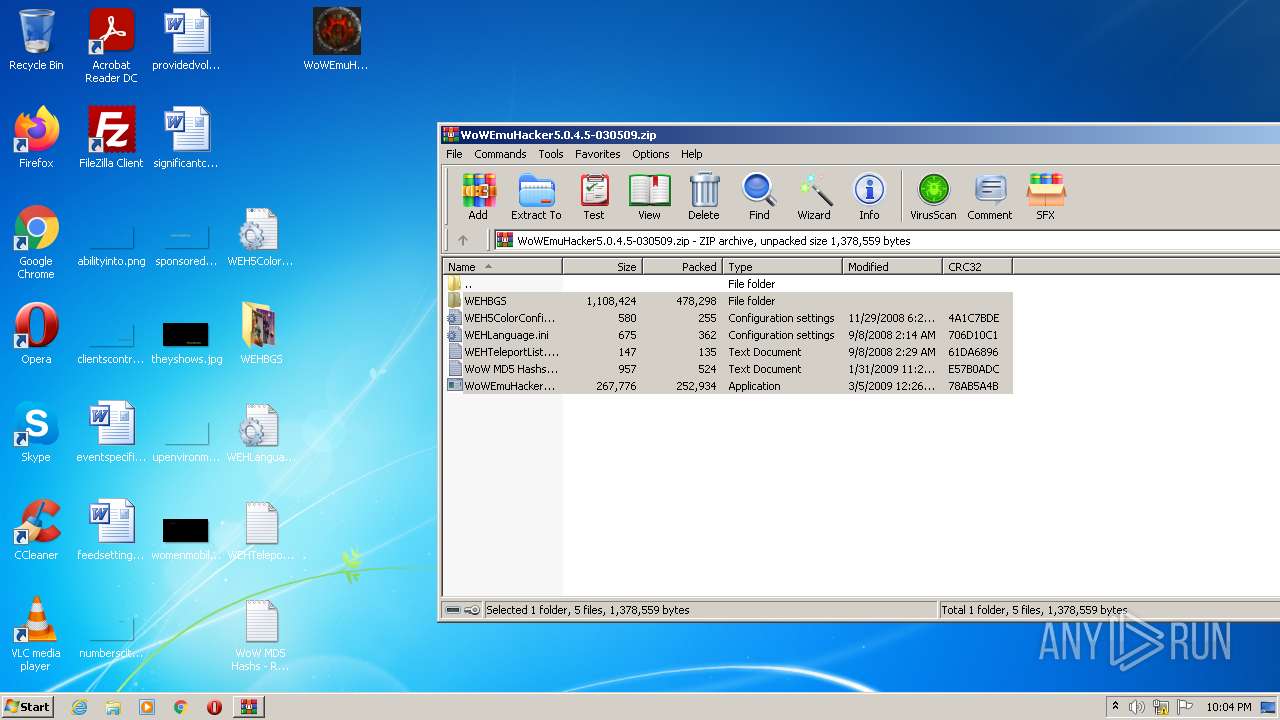Image resolution: width=1280 pixels, height=720 pixels.
Task: Open the Options menu
Action: pos(650,154)
